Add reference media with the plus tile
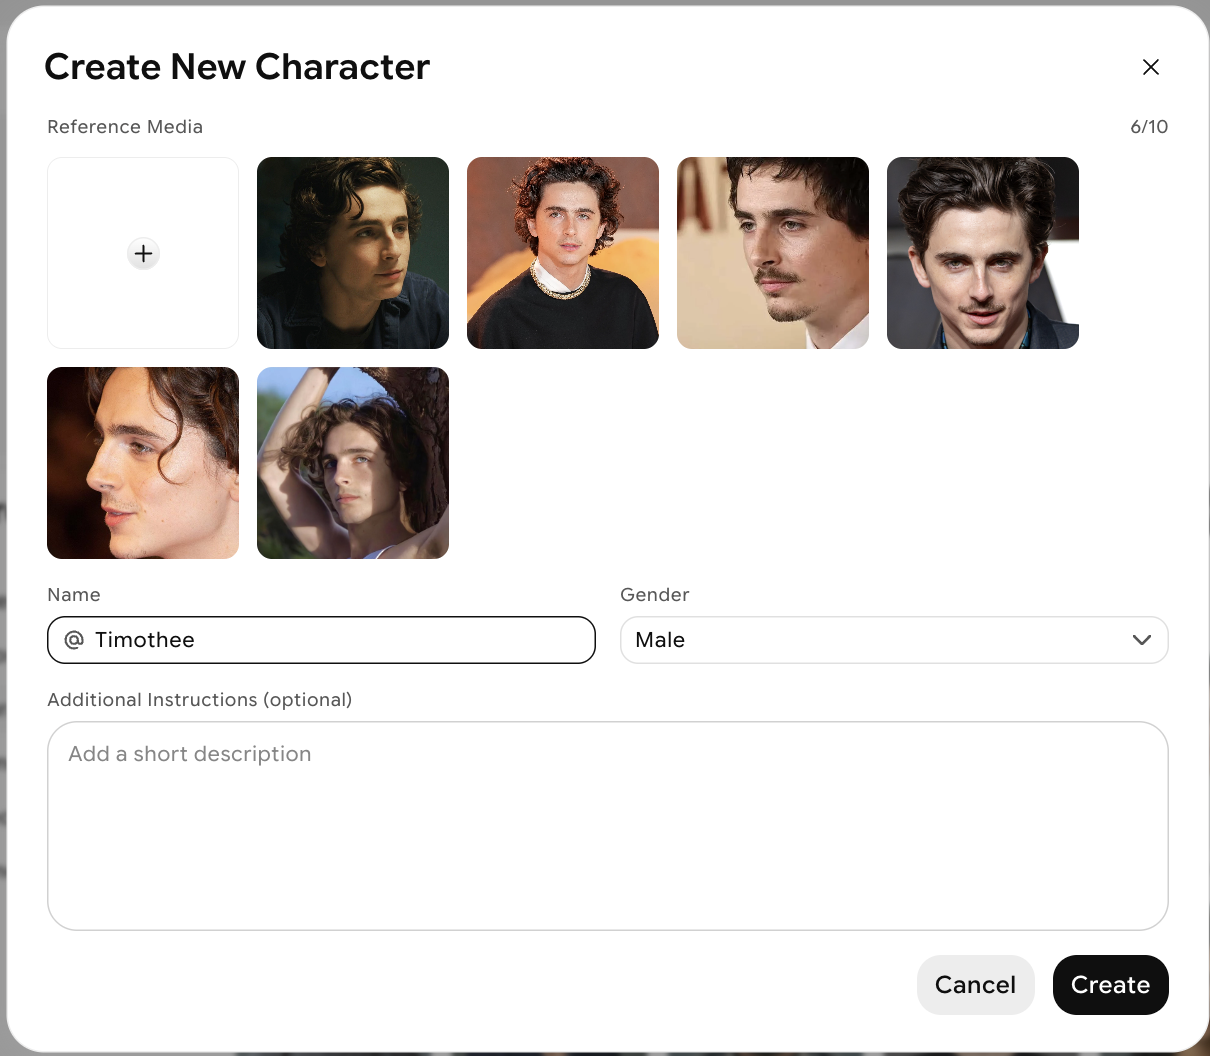The width and height of the screenshot is (1210, 1056). [x=143, y=253]
